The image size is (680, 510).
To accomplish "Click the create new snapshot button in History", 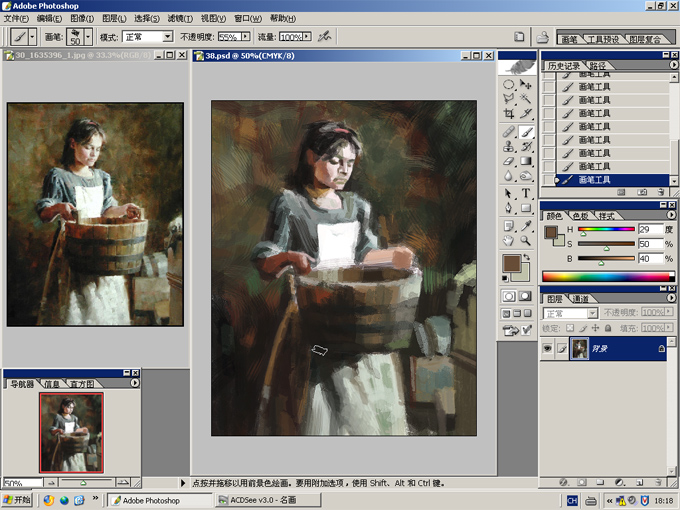I will [642, 192].
